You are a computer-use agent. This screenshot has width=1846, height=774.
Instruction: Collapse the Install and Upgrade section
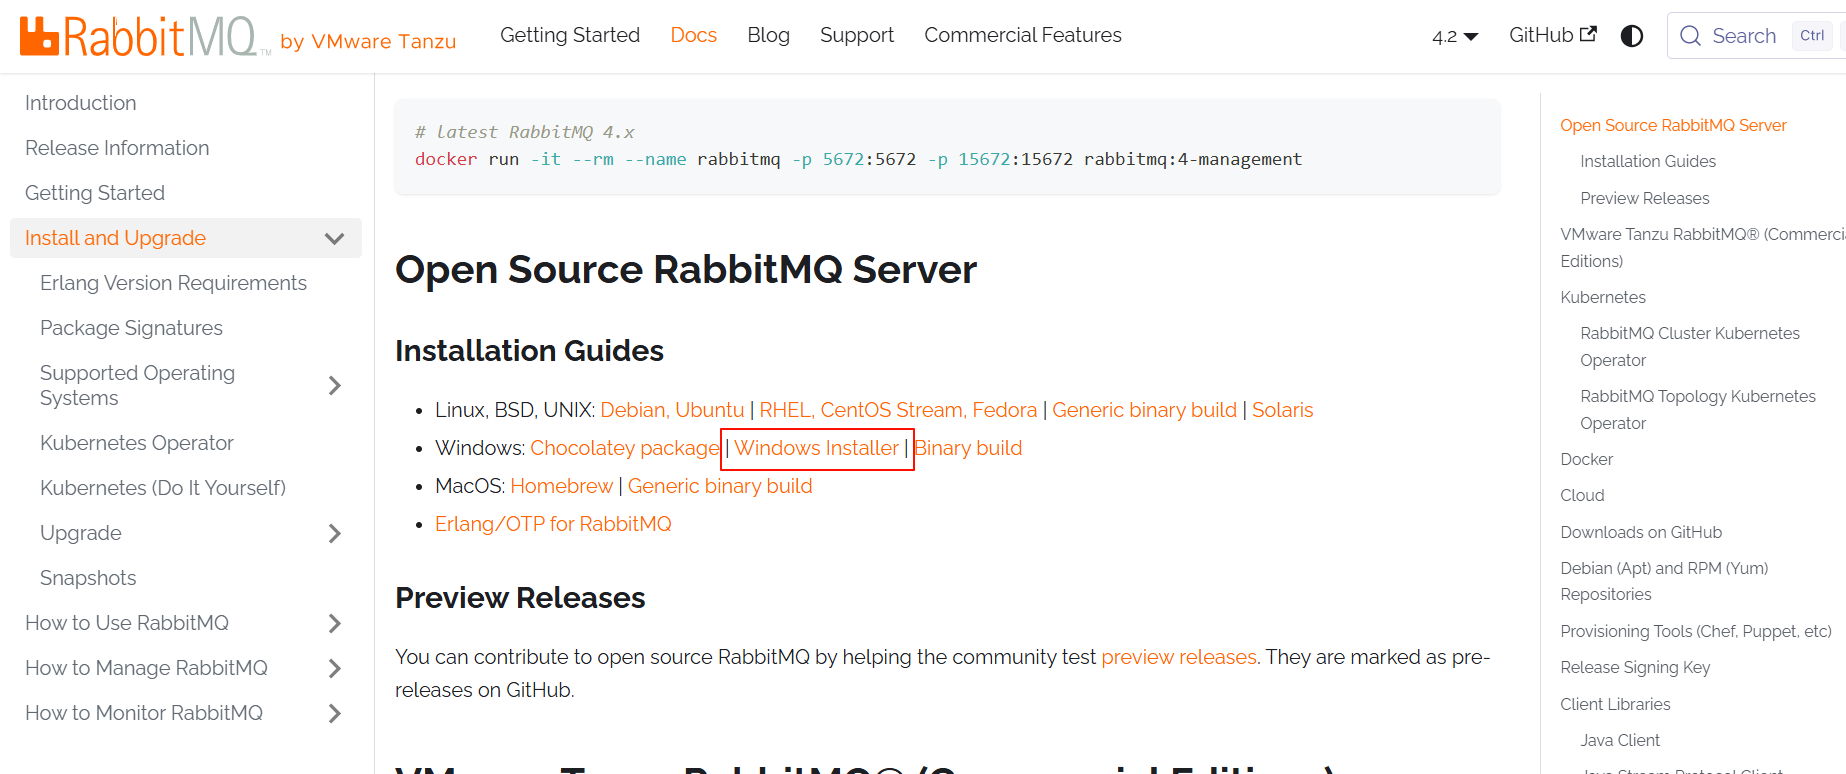pos(335,238)
